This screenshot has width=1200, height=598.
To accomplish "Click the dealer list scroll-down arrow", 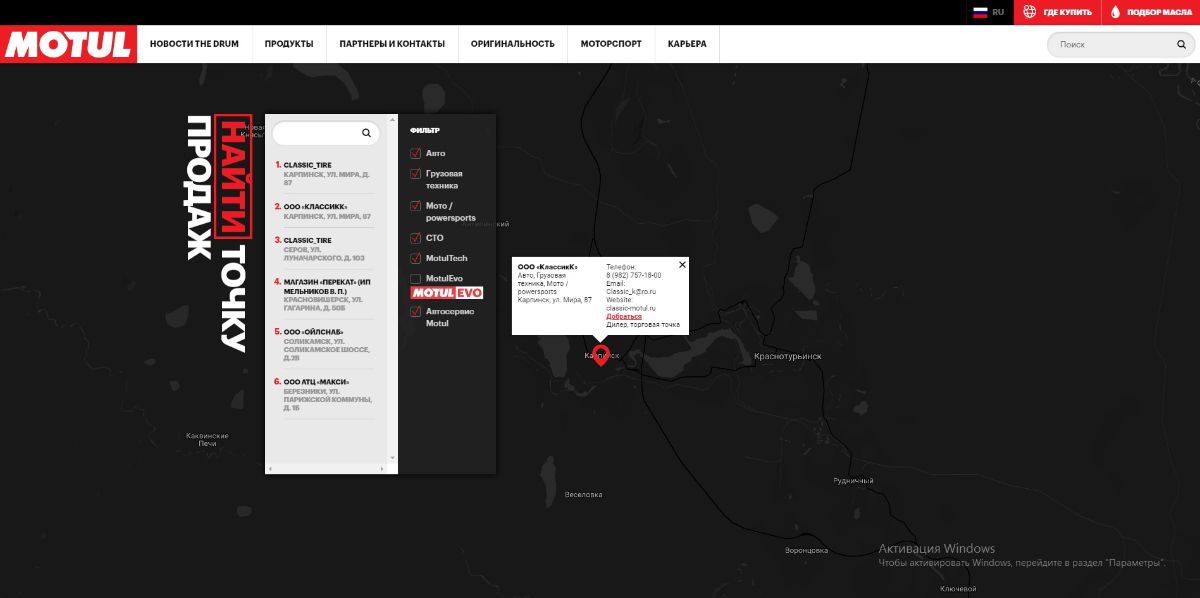I will coord(392,458).
